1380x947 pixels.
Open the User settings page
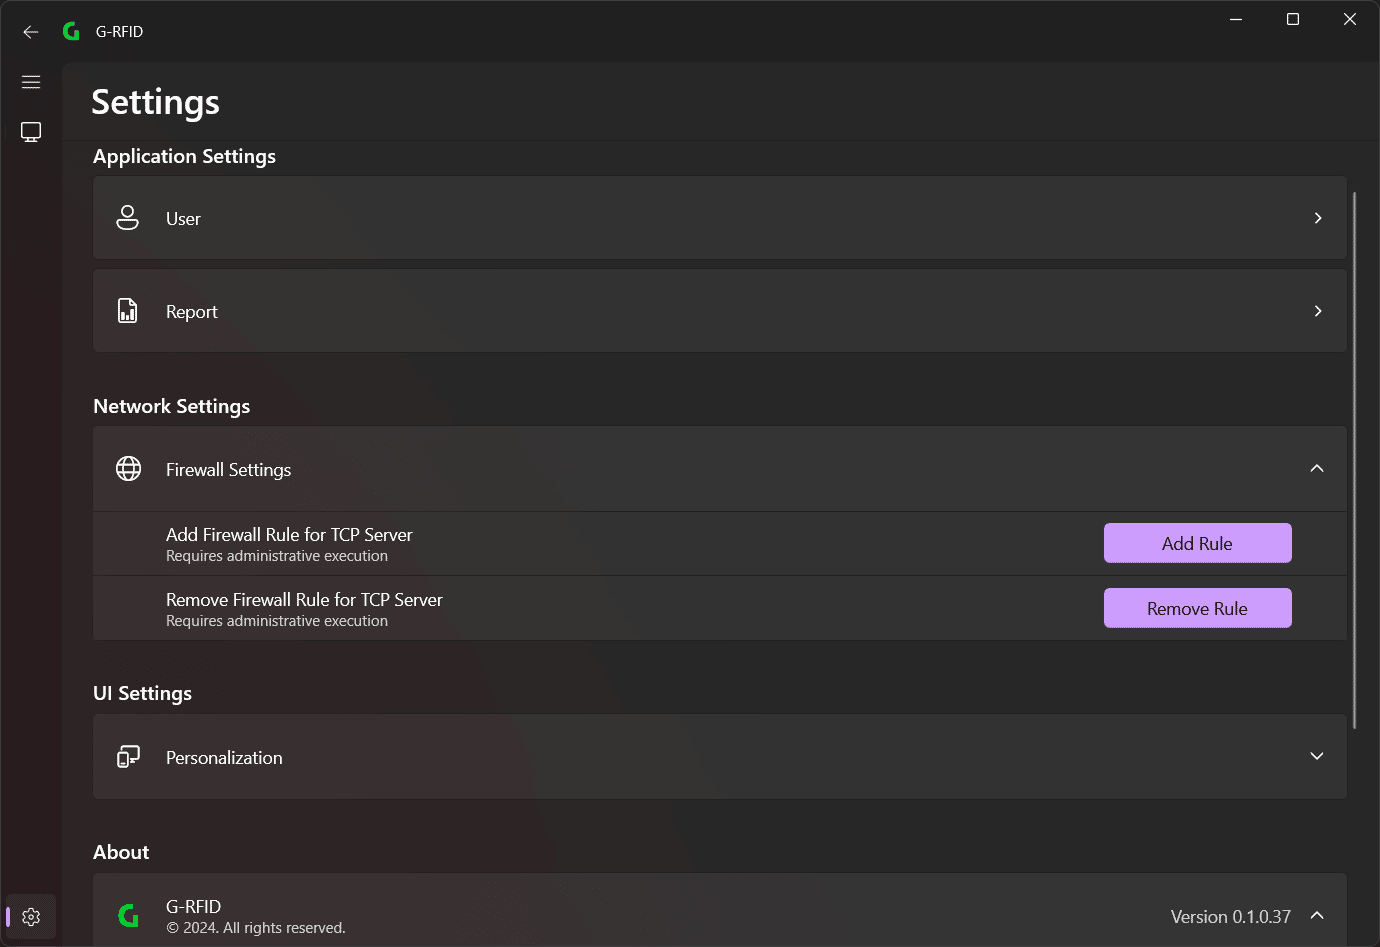click(x=720, y=218)
